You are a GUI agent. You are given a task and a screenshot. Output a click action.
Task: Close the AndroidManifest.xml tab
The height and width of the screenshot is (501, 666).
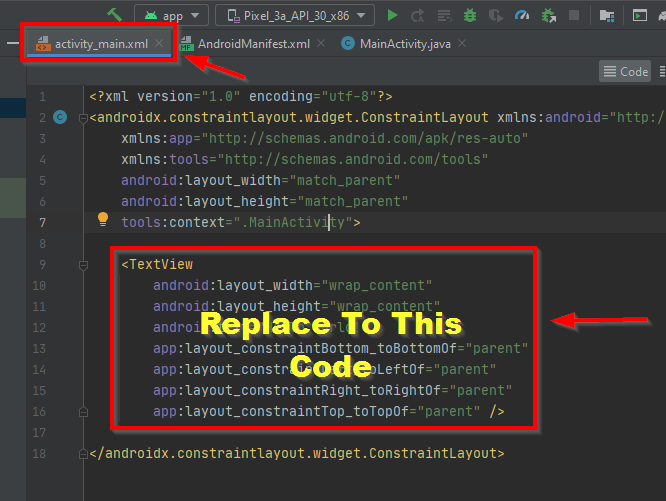click(321, 43)
